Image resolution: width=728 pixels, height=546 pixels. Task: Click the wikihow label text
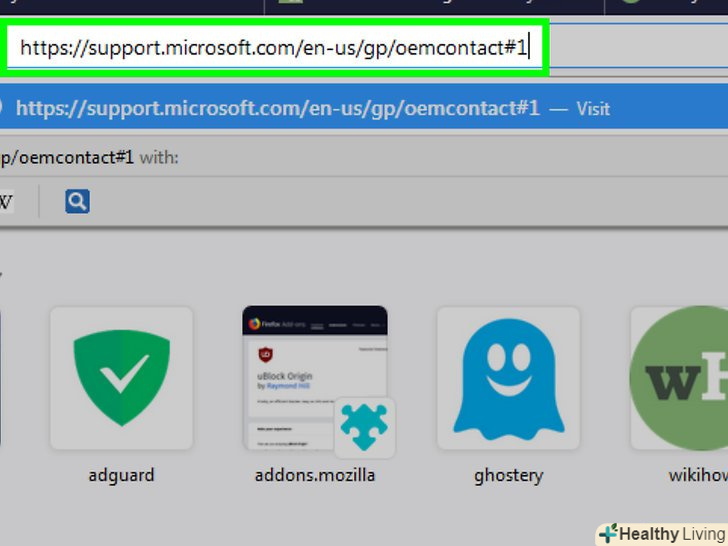(x=698, y=475)
